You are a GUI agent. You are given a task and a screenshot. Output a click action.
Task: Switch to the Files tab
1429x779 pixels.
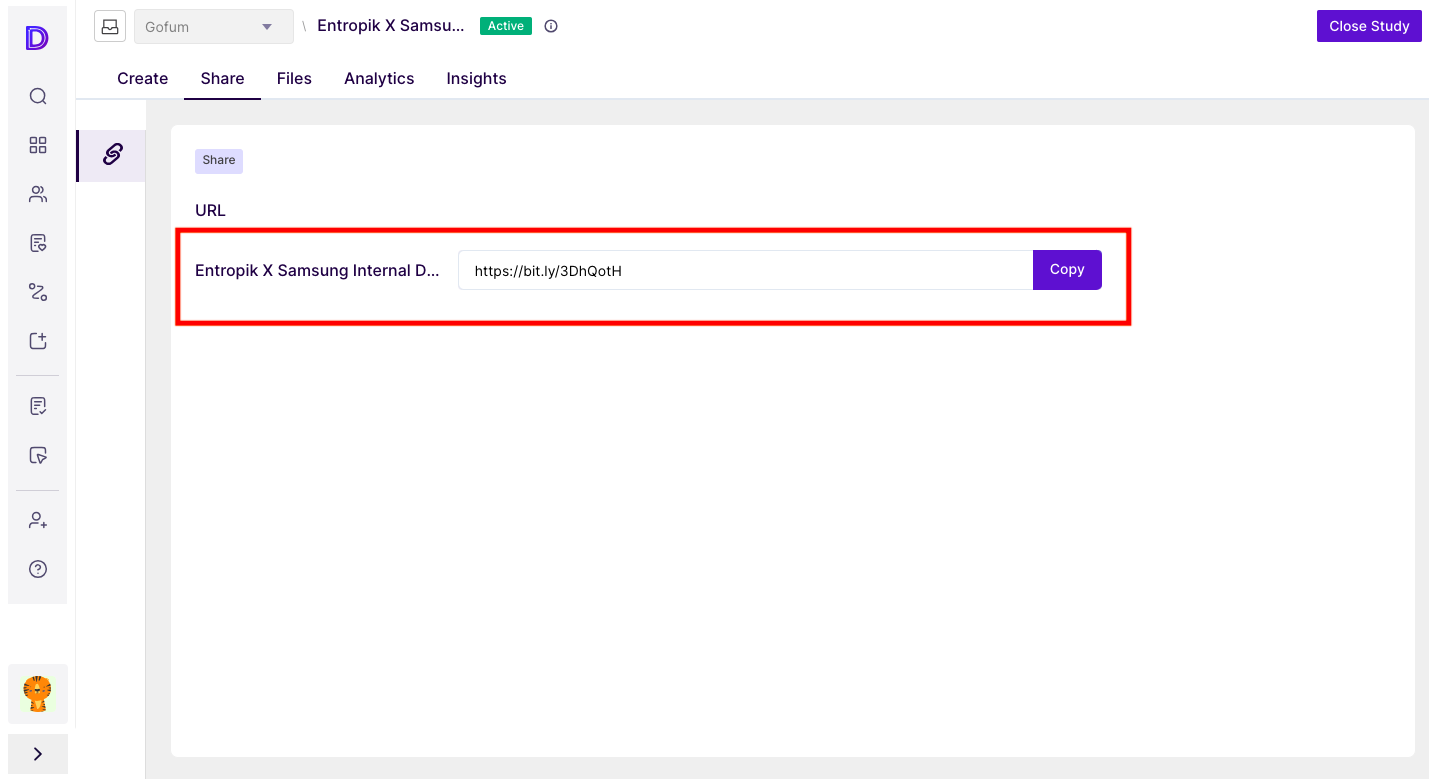point(294,78)
